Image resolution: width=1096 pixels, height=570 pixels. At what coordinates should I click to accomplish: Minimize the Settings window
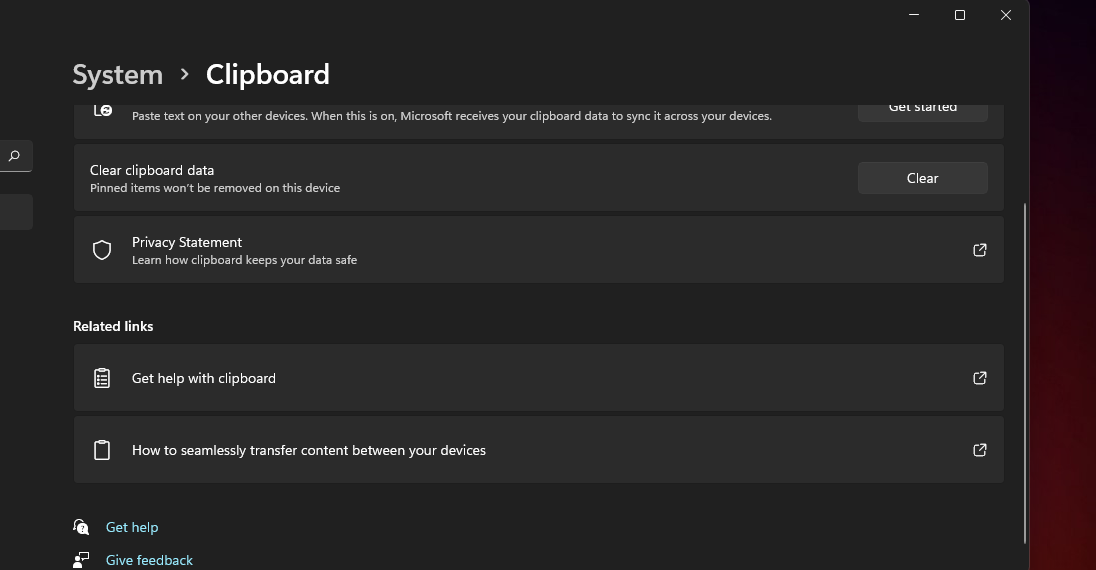(x=914, y=15)
